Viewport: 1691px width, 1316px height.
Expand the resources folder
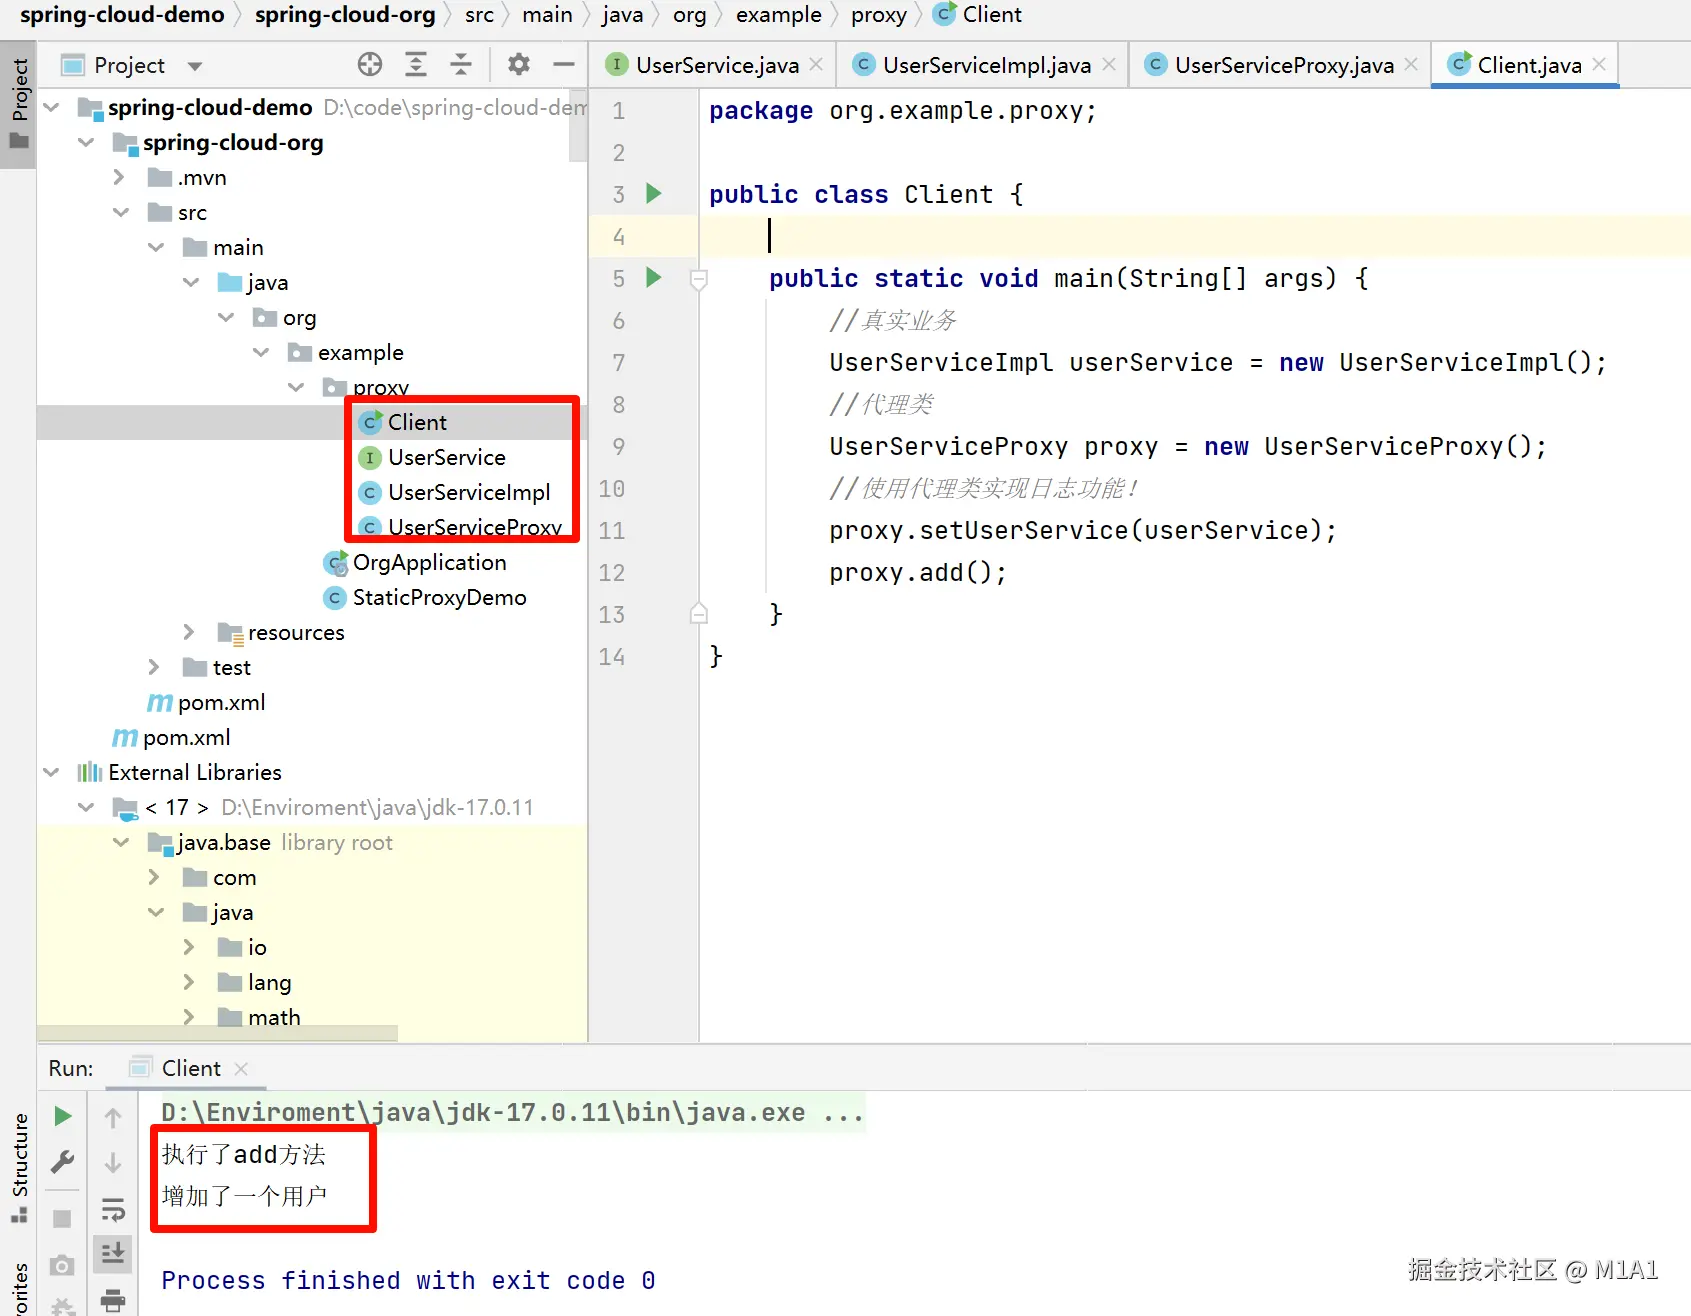coord(190,632)
